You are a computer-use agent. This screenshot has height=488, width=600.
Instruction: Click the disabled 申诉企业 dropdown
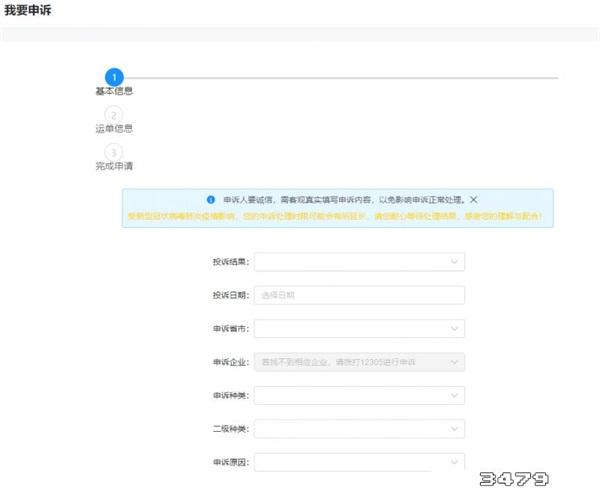[x=359, y=362]
